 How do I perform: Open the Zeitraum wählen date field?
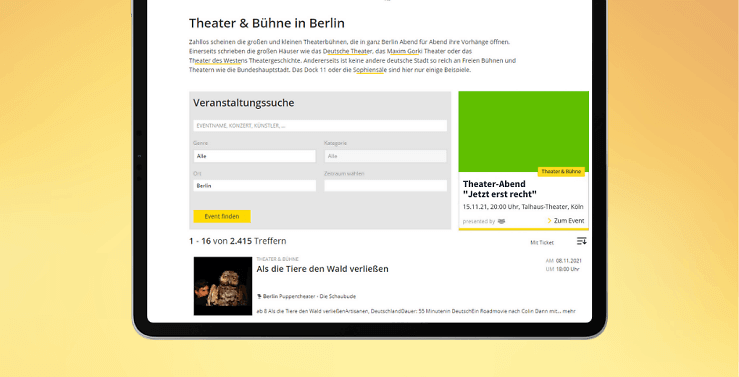click(386, 186)
